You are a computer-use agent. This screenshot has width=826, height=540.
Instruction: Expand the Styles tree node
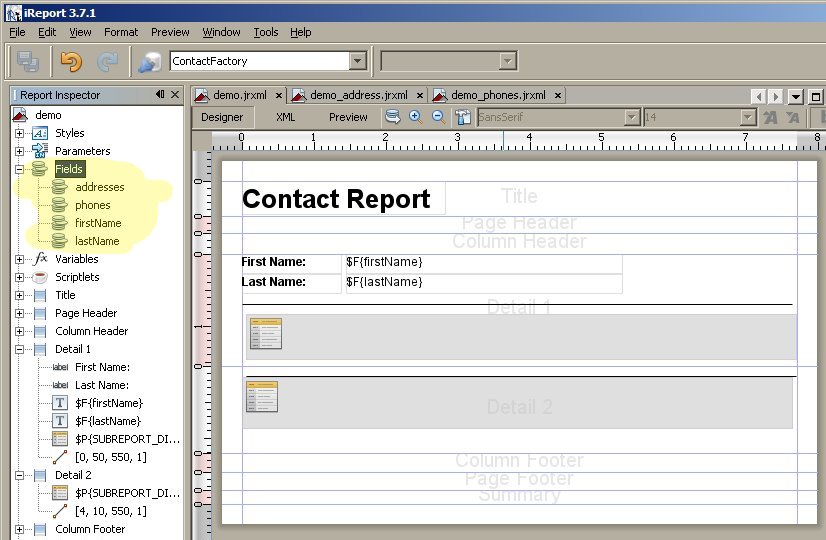coord(19,133)
